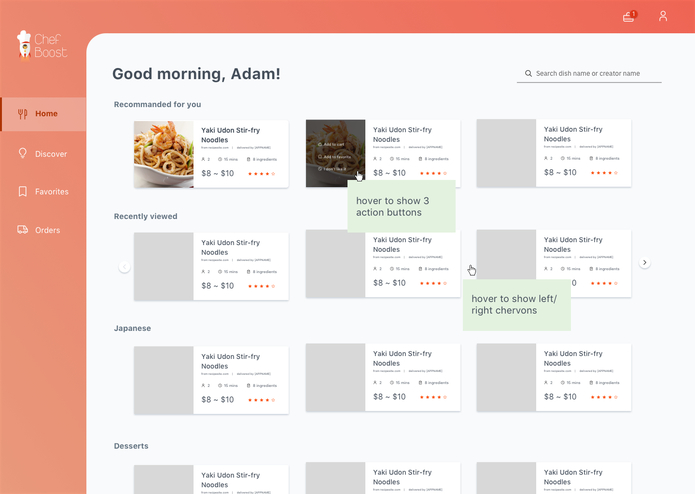695x494 pixels.
Task: Click star rating on the shrimp-photo card
Action: (262, 174)
